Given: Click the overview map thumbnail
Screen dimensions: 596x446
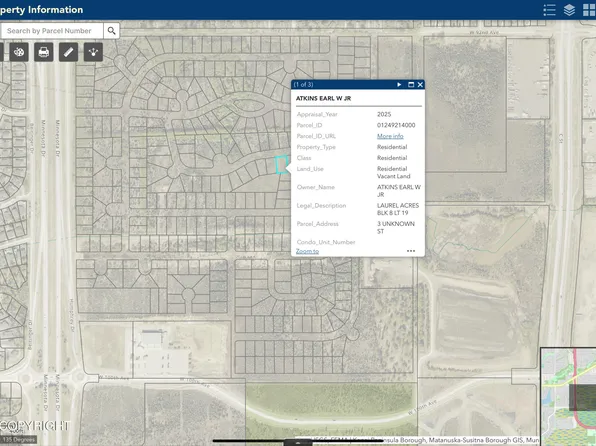Looking at the screenshot, I should (x=568, y=396).
